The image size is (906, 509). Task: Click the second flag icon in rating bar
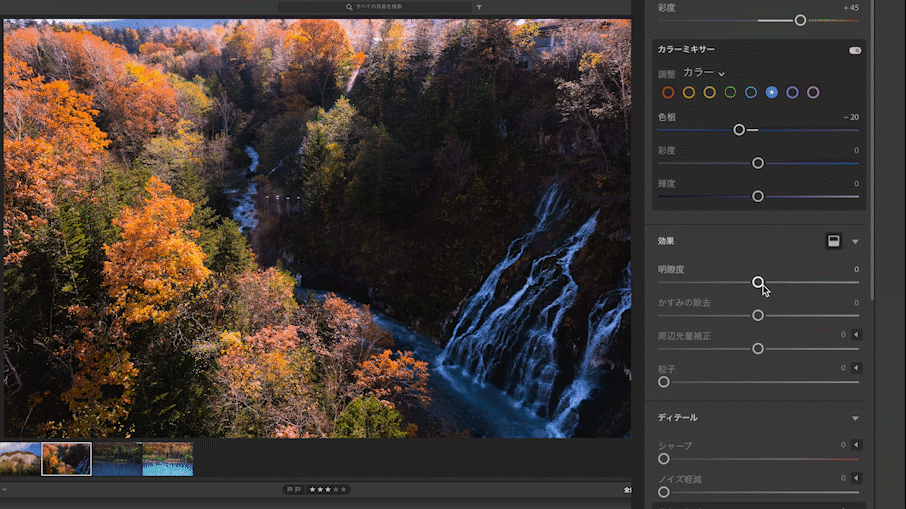(298, 489)
